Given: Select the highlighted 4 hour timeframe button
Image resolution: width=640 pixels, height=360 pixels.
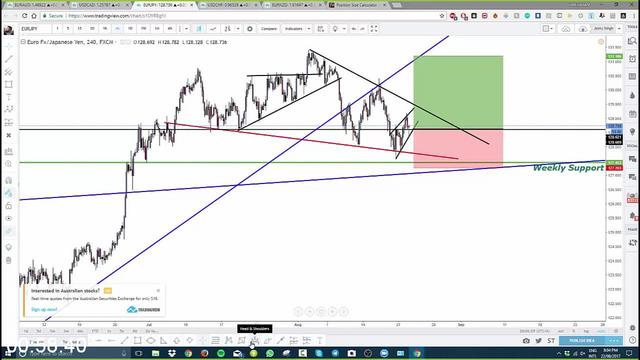Looking at the screenshot, I should point(118,29).
